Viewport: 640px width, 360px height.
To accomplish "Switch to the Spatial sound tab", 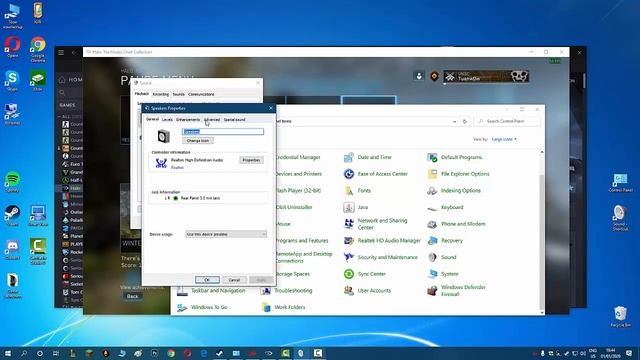I will tap(234, 120).
